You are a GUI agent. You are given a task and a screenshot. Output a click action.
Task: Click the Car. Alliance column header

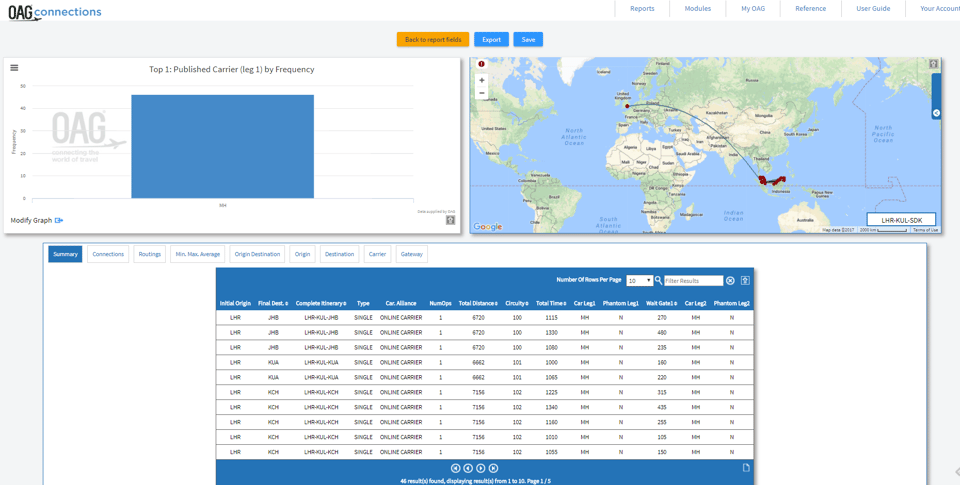pos(401,303)
